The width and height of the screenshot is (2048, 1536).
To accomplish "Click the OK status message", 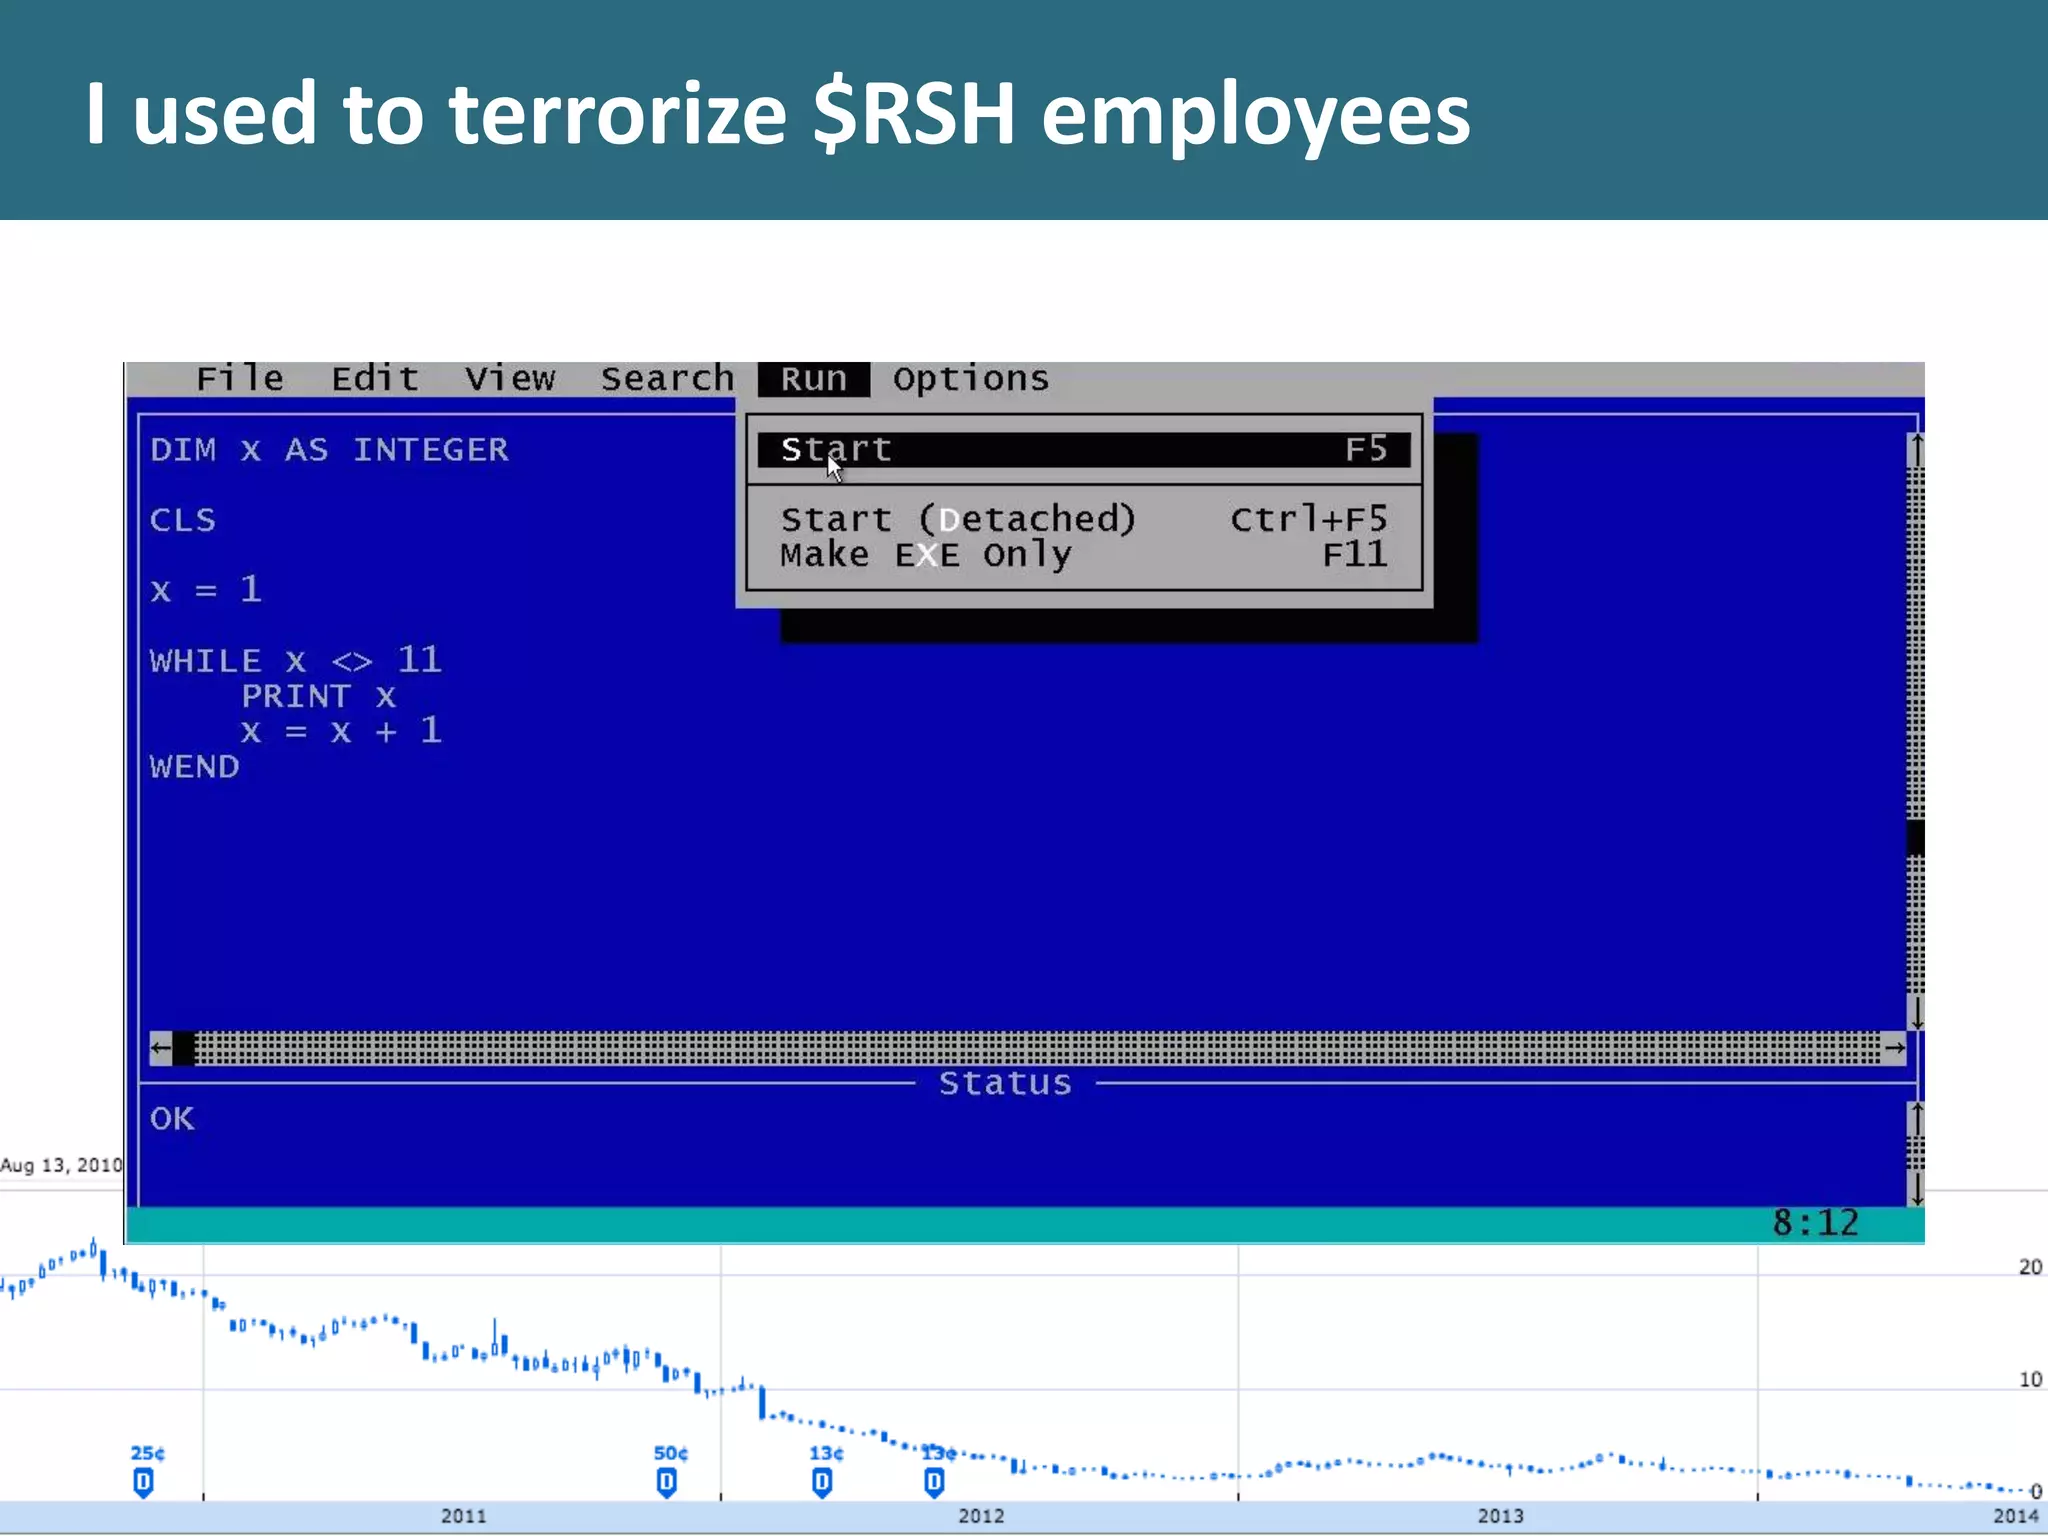I will tap(172, 1118).
